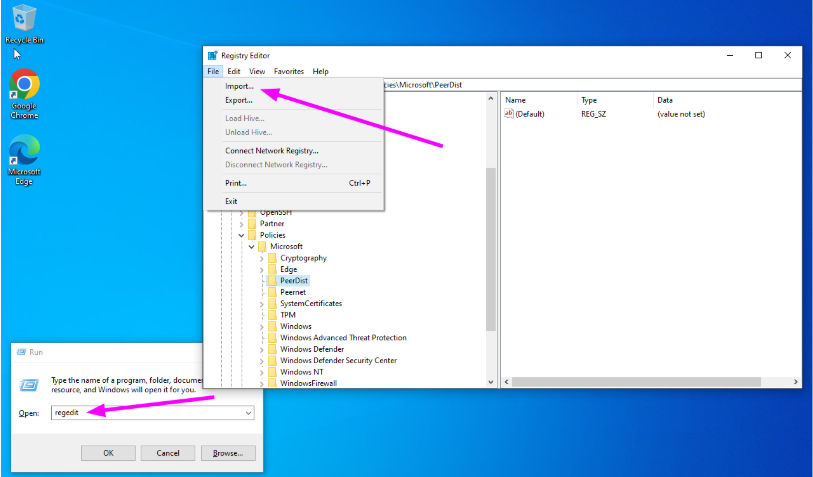This screenshot has width=813, height=477.
Task: Select the WindowsFirewall key
Action: coord(309,383)
